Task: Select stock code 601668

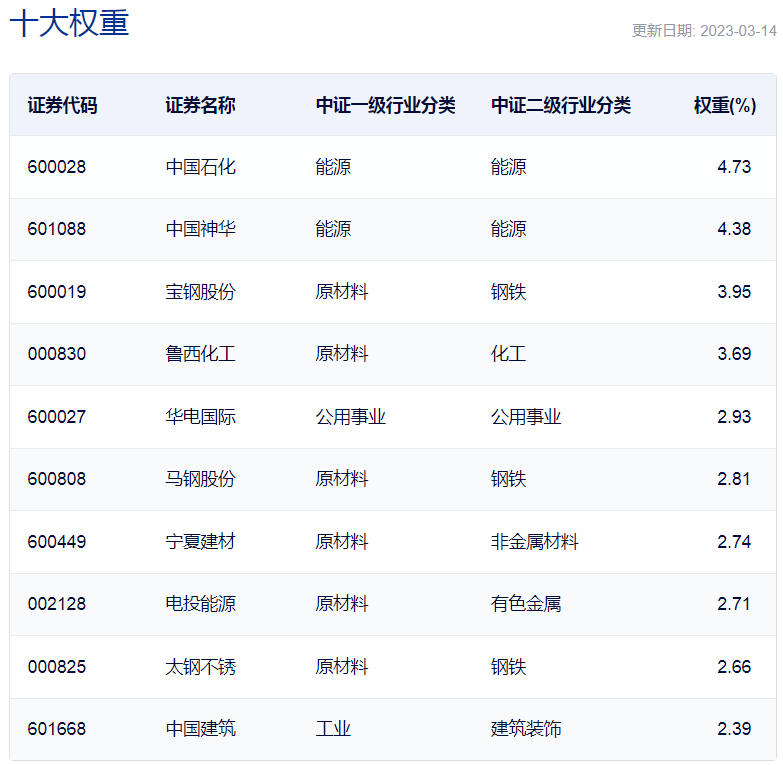Action: pos(57,729)
